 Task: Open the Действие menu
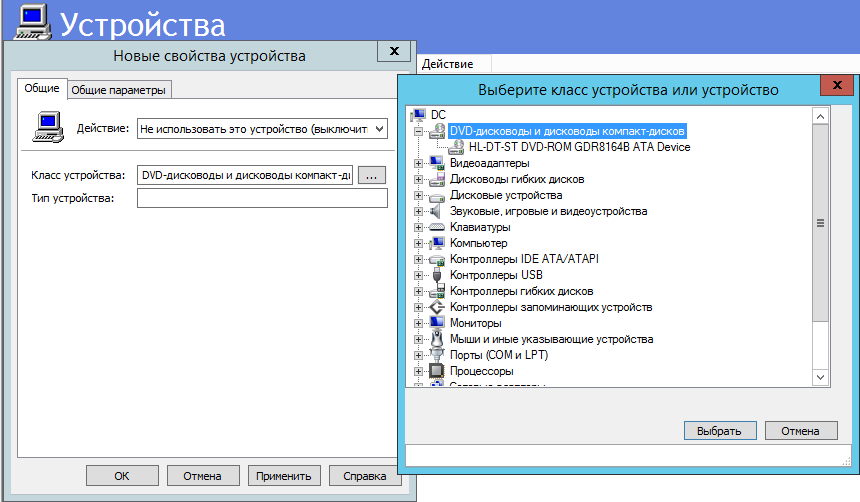point(447,64)
